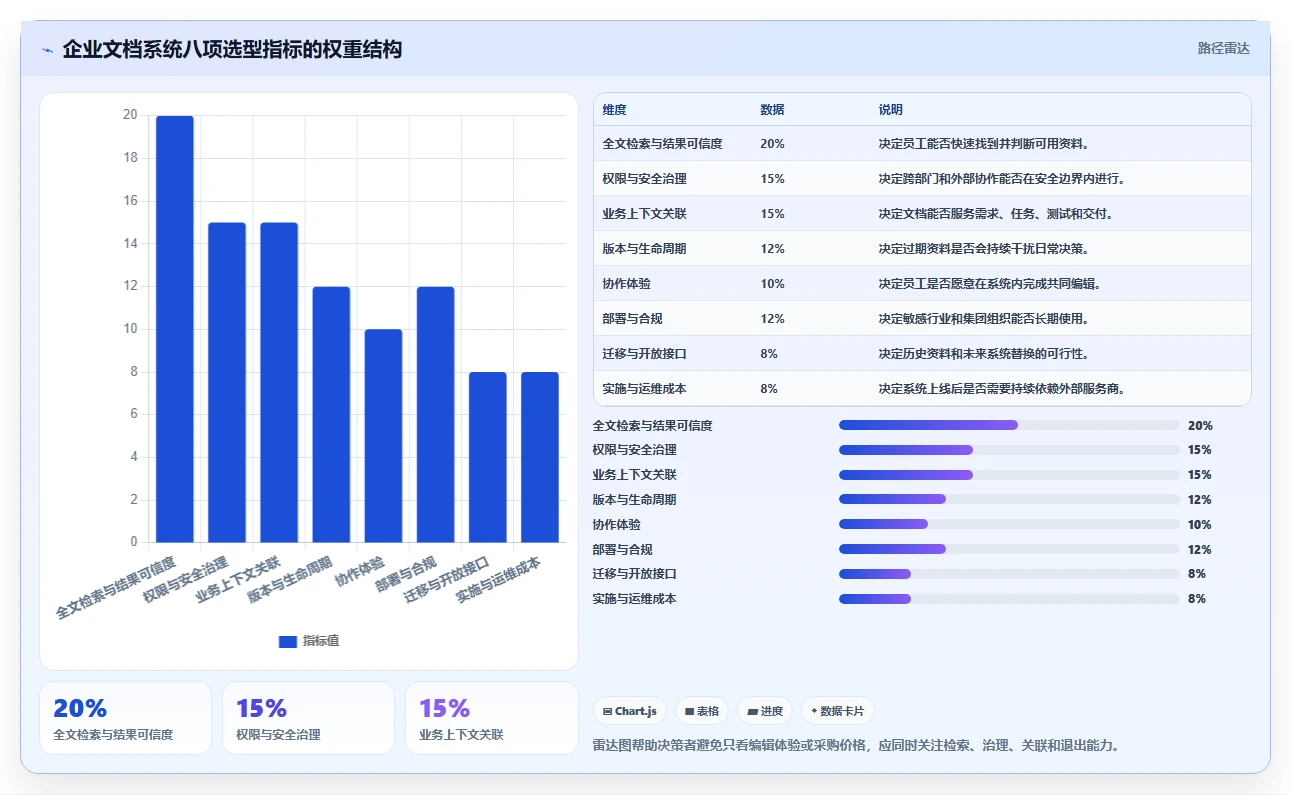1291x795 pixels.
Task: Click the footer note starting with 雷达图帮助决策者
Action: pyautogui.click(x=856, y=745)
